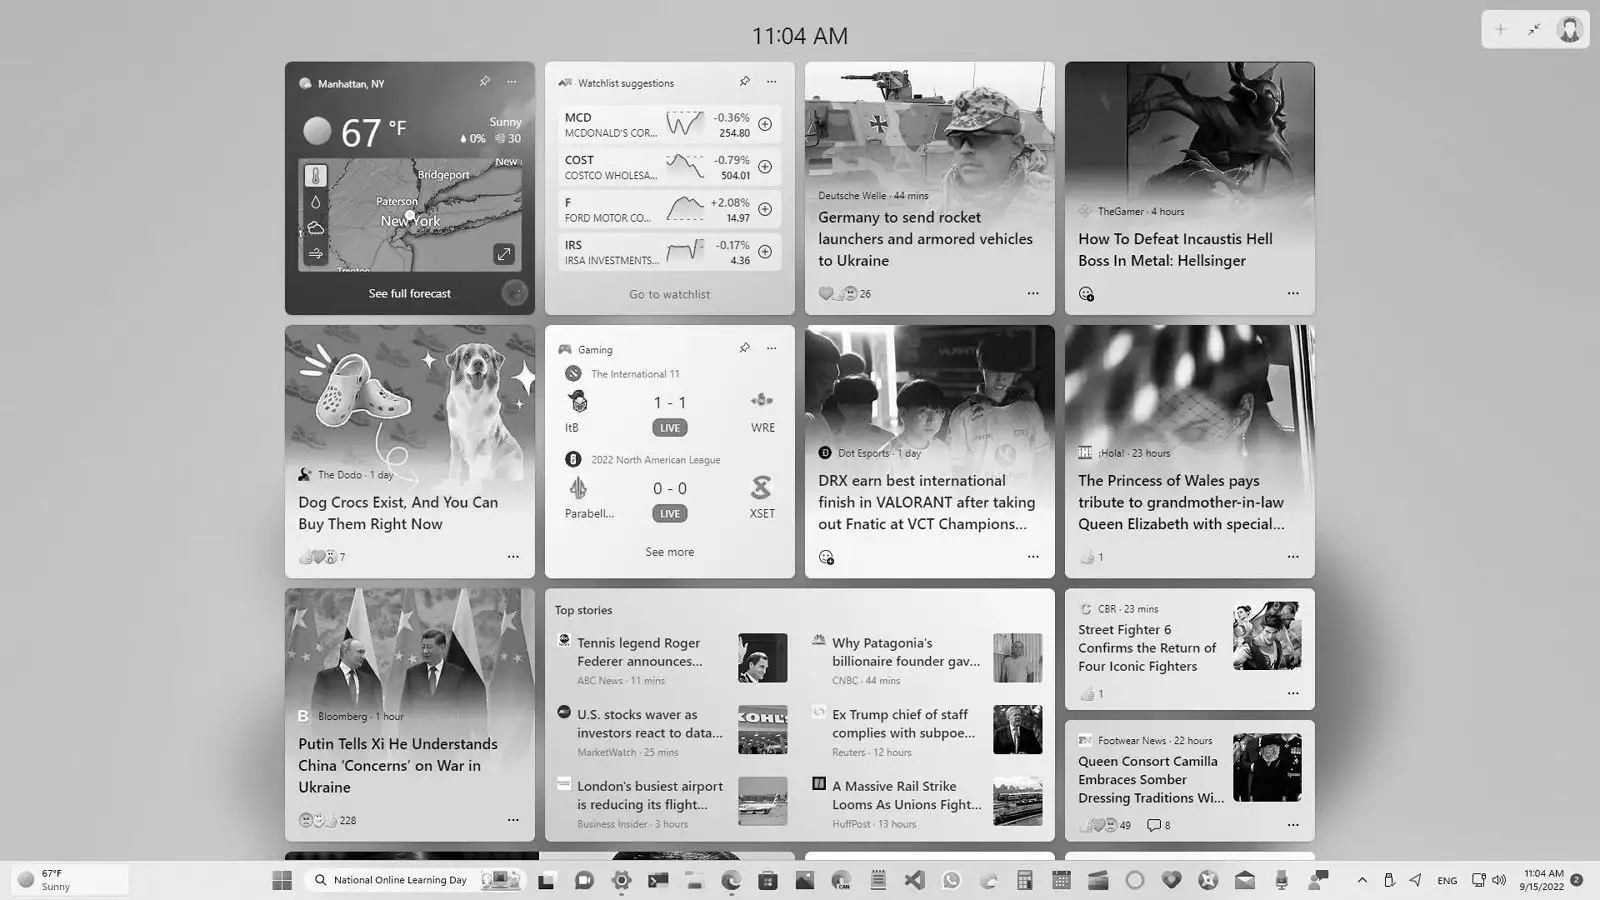This screenshot has width=1600, height=900.
Task: React to DRX VALORANT article
Action: [x=826, y=557]
